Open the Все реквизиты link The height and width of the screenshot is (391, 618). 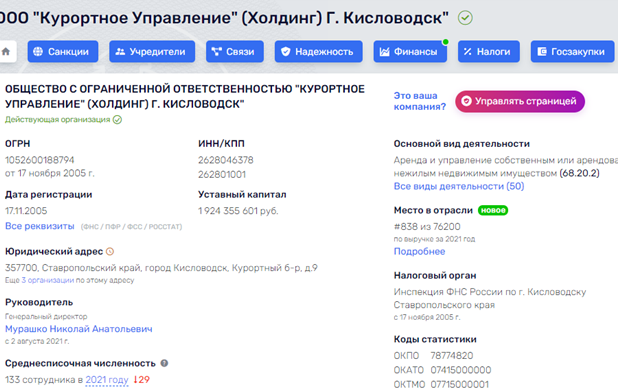click(39, 226)
